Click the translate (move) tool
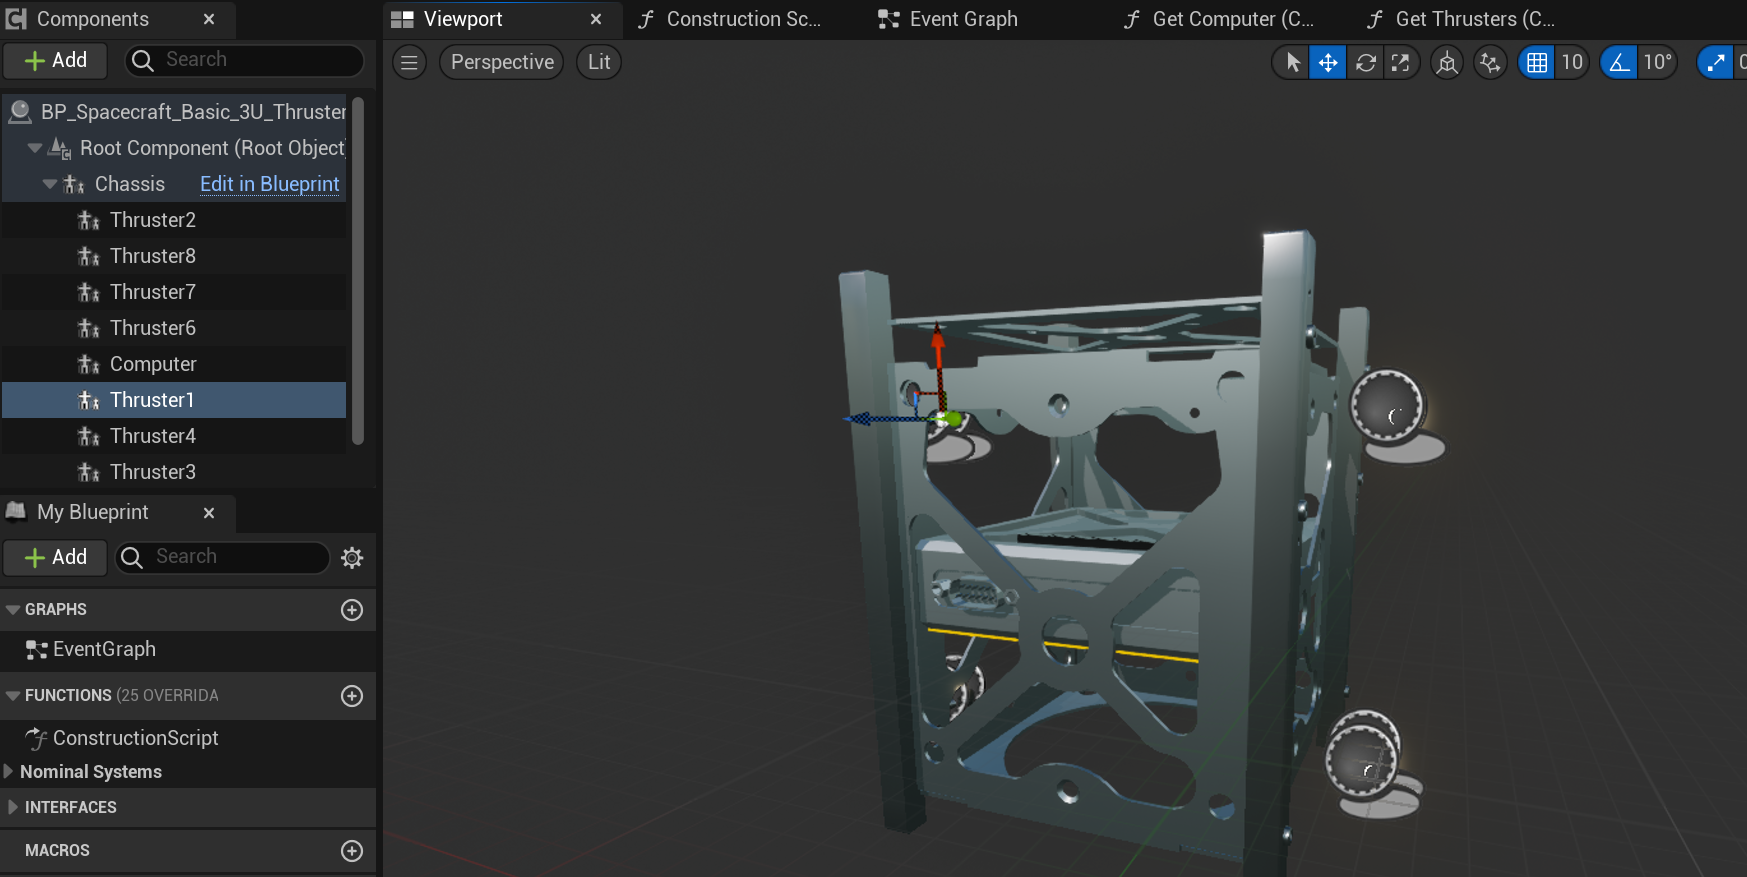Image resolution: width=1747 pixels, height=877 pixels. (1328, 63)
